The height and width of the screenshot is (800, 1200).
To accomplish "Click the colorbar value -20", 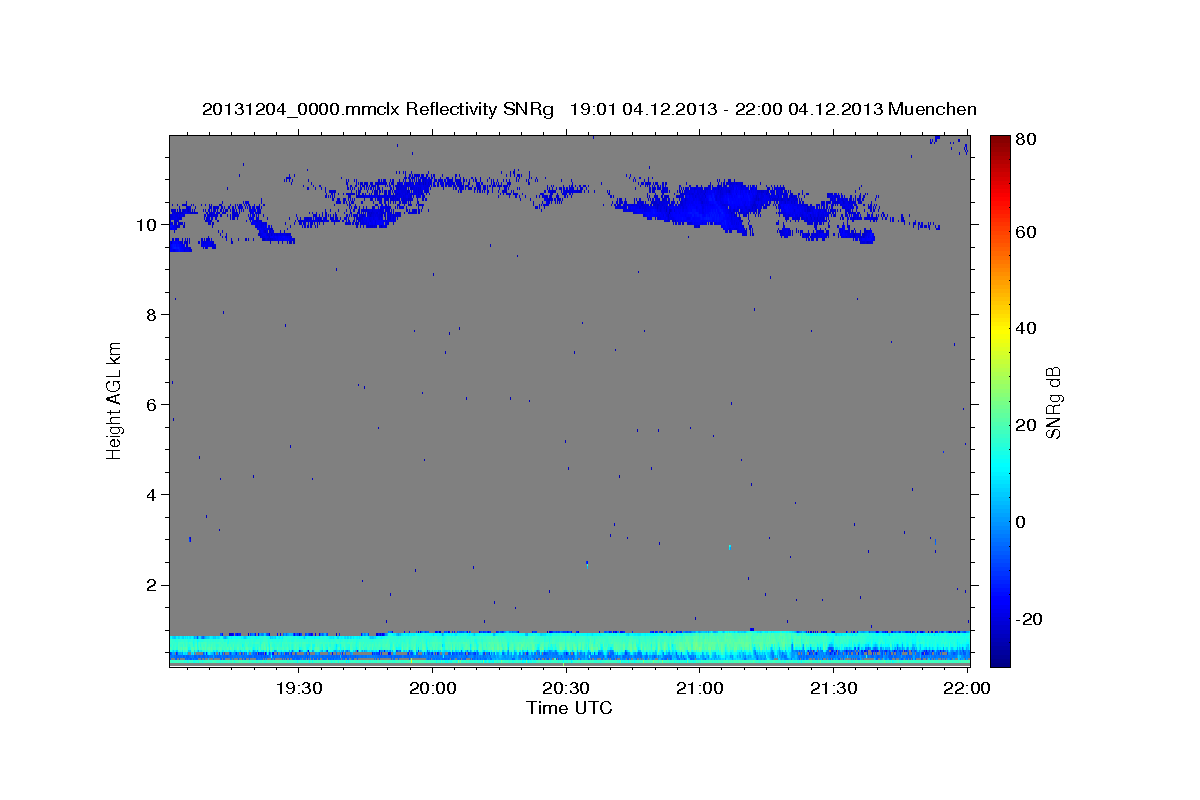I will (1029, 619).
